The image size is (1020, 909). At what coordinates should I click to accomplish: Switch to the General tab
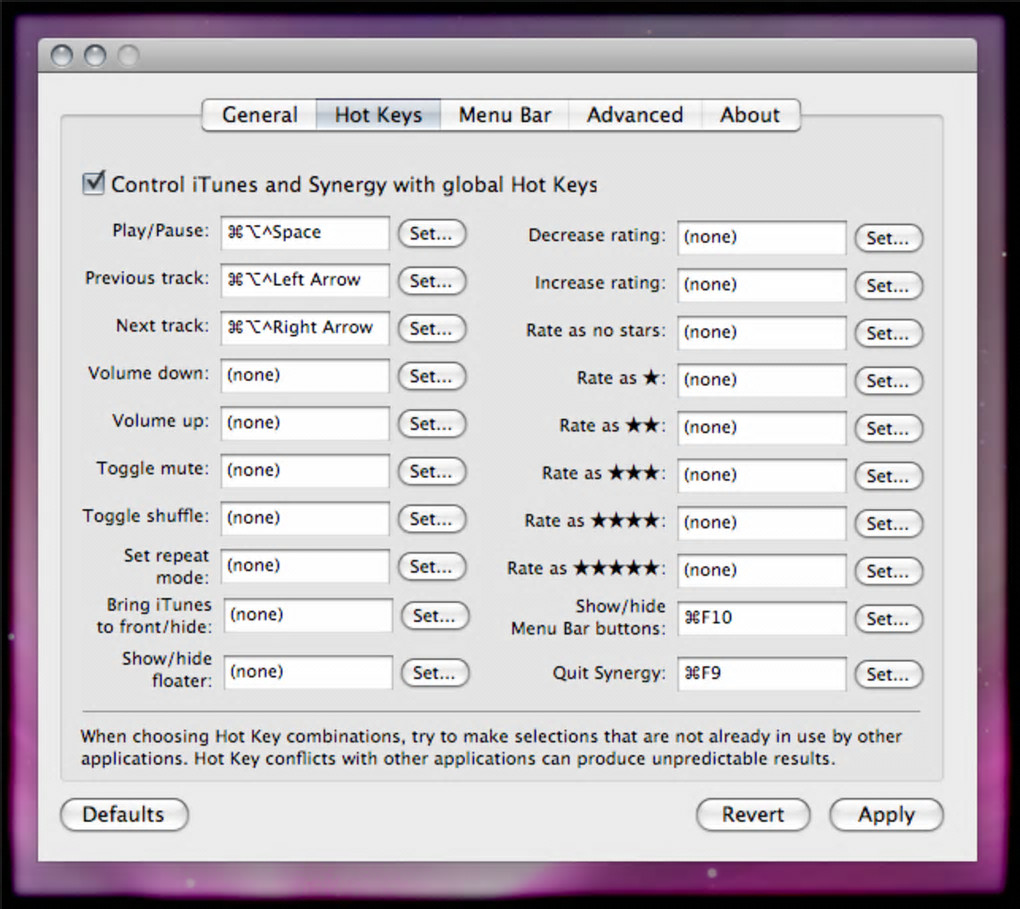click(260, 115)
